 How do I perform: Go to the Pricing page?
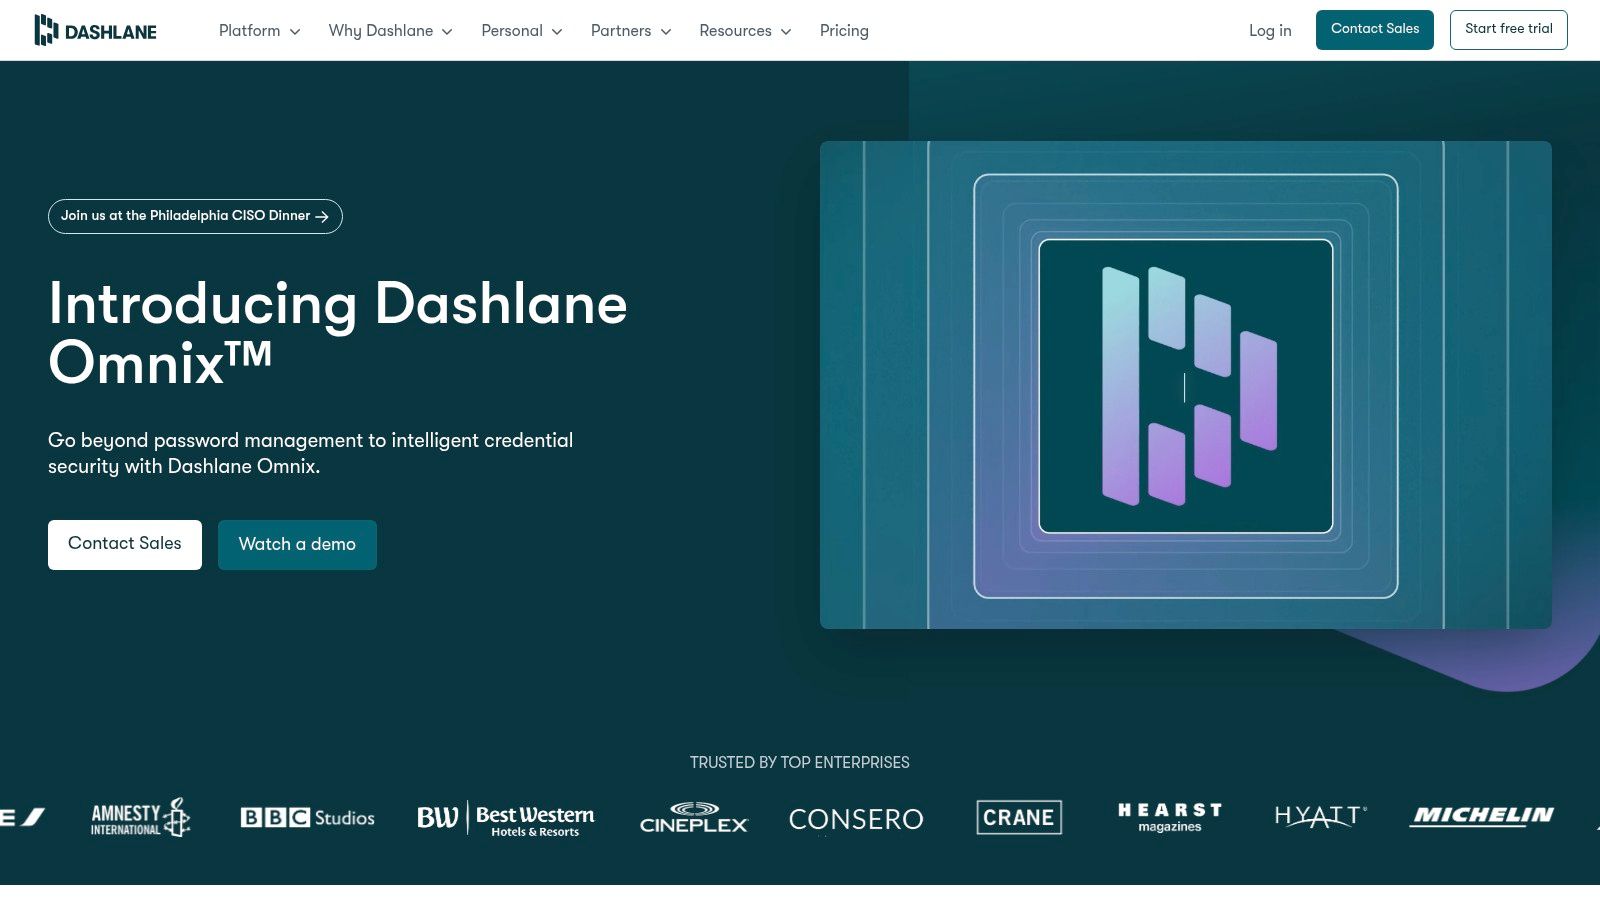[844, 31]
